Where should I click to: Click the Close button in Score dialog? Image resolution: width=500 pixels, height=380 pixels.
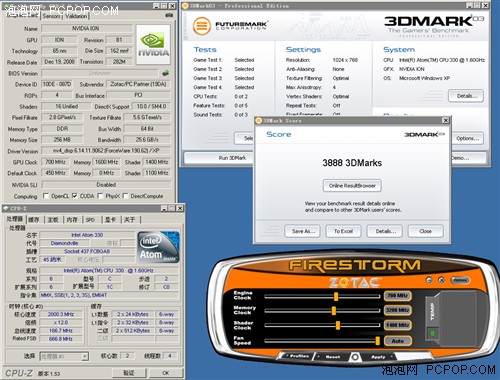(x=426, y=231)
